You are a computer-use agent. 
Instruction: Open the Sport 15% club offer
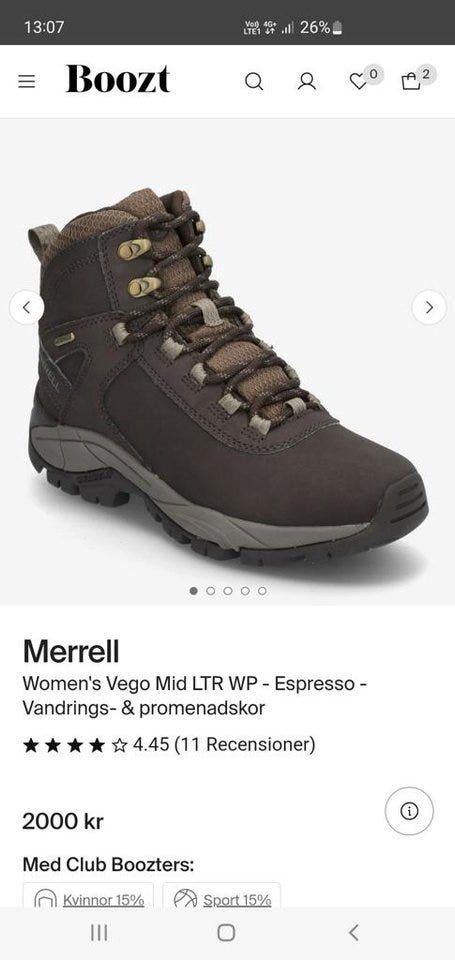[x=222, y=895]
